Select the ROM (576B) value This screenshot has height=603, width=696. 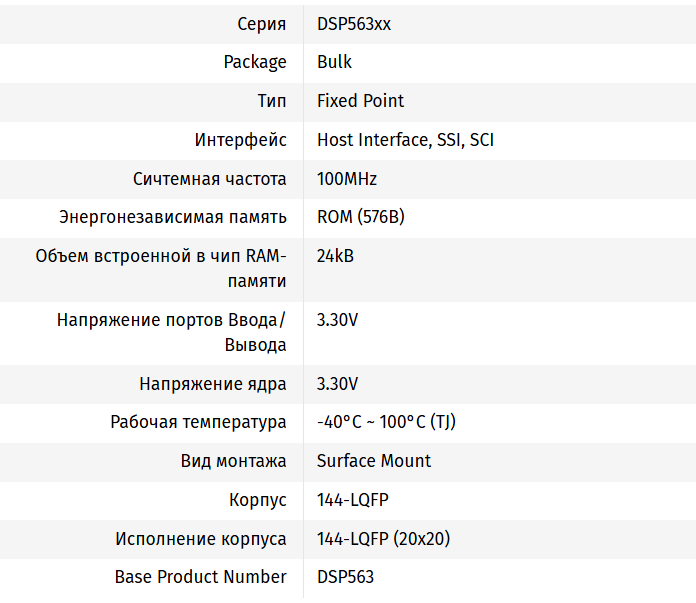coord(360,217)
